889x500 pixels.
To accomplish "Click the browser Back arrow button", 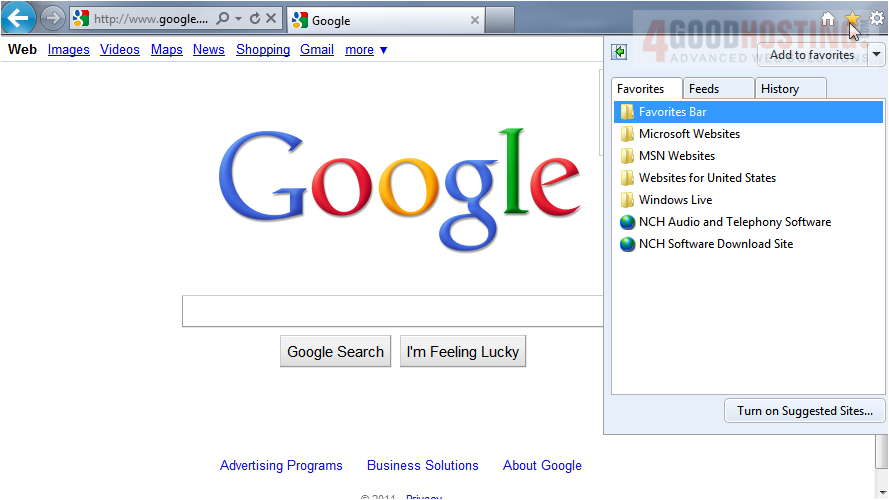I will coord(18,18).
